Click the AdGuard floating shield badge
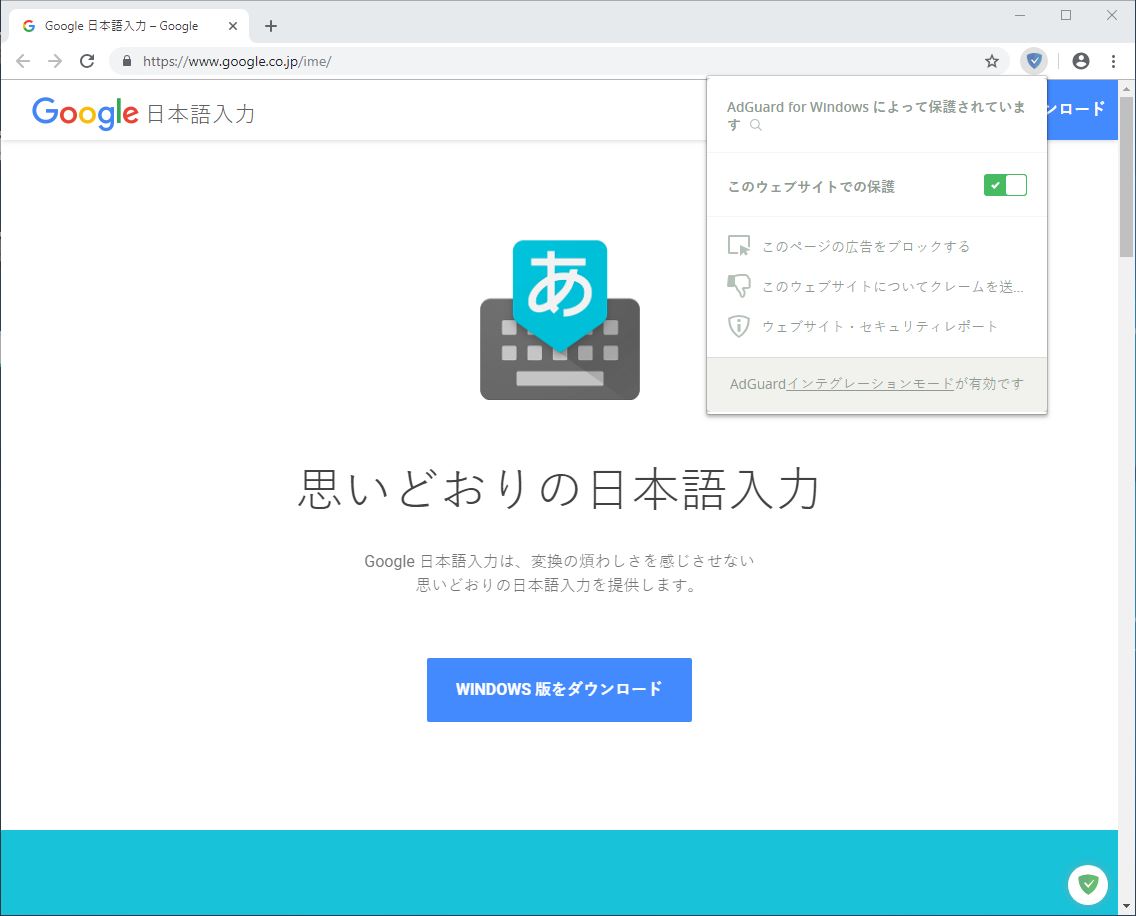This screenshot has width=1136, height=916. (x=1088, y=884)
